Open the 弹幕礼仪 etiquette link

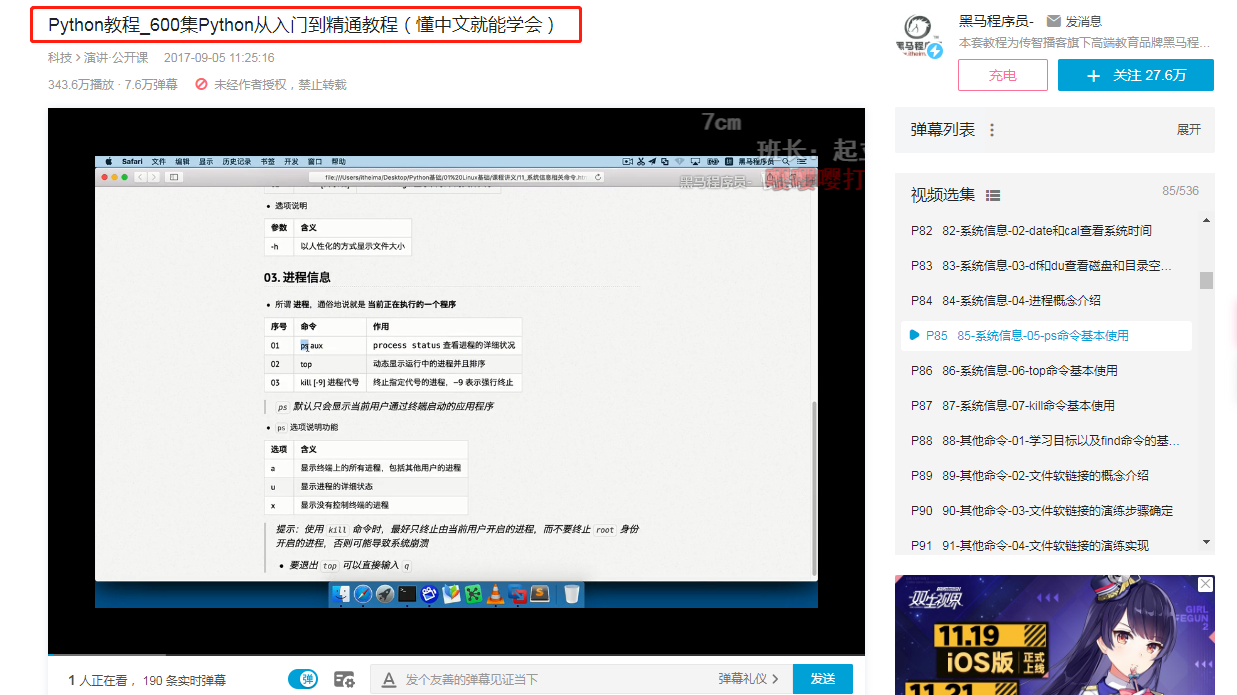click(x=748, y=679)
